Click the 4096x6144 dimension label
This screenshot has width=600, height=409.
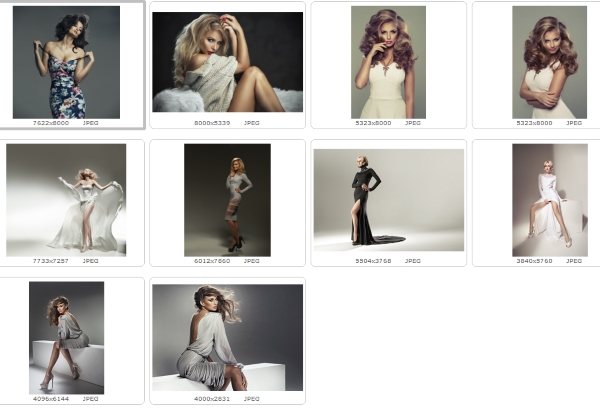(x=51, y=398)
